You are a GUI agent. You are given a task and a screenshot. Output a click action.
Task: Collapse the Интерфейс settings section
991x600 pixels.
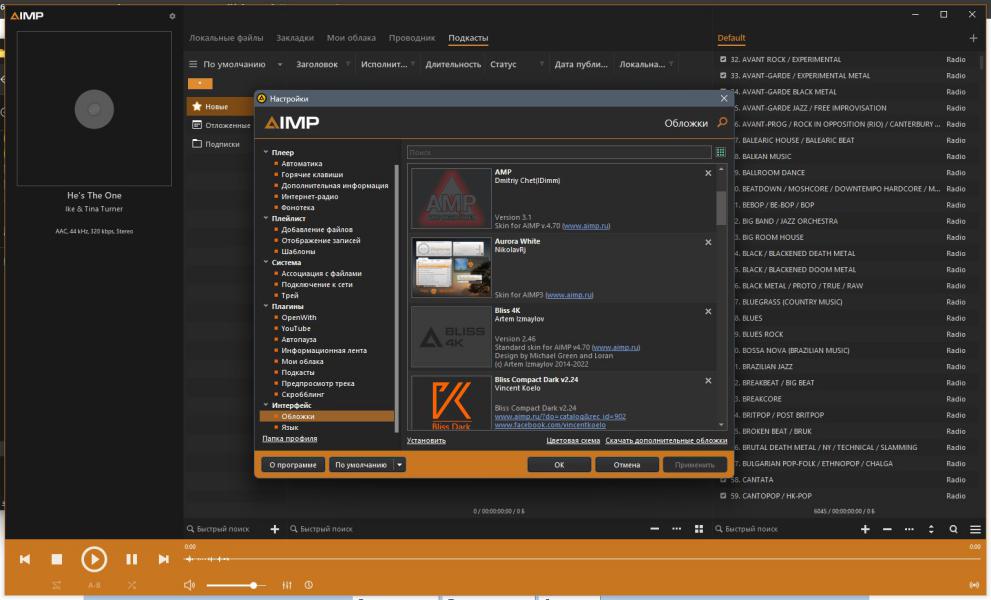(265, 405)
